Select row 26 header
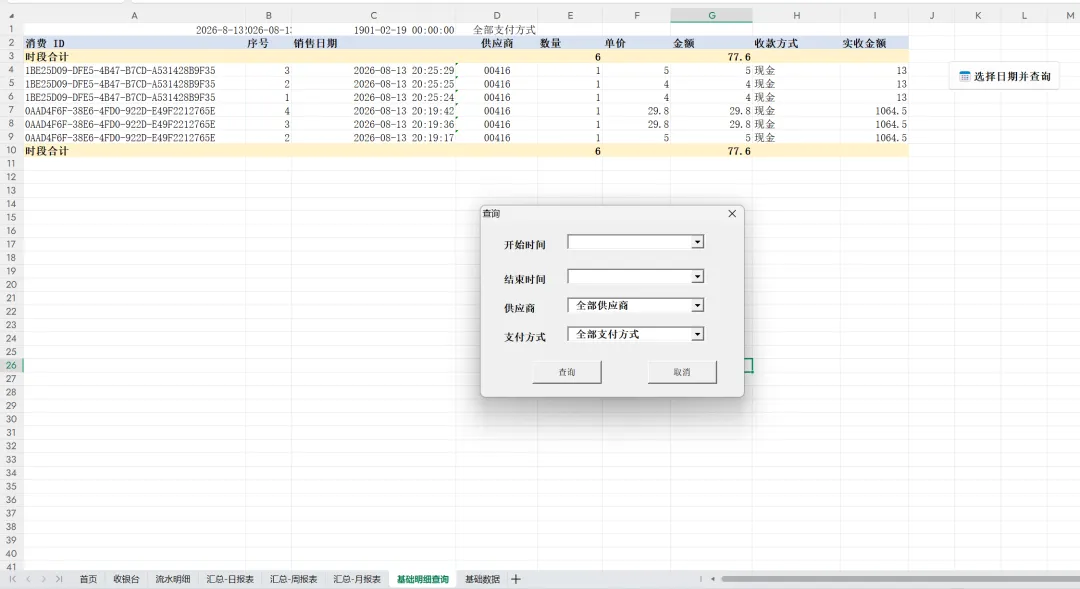Screen dimensions: 1080x589 pyautogui.click(x=11, y=365)
